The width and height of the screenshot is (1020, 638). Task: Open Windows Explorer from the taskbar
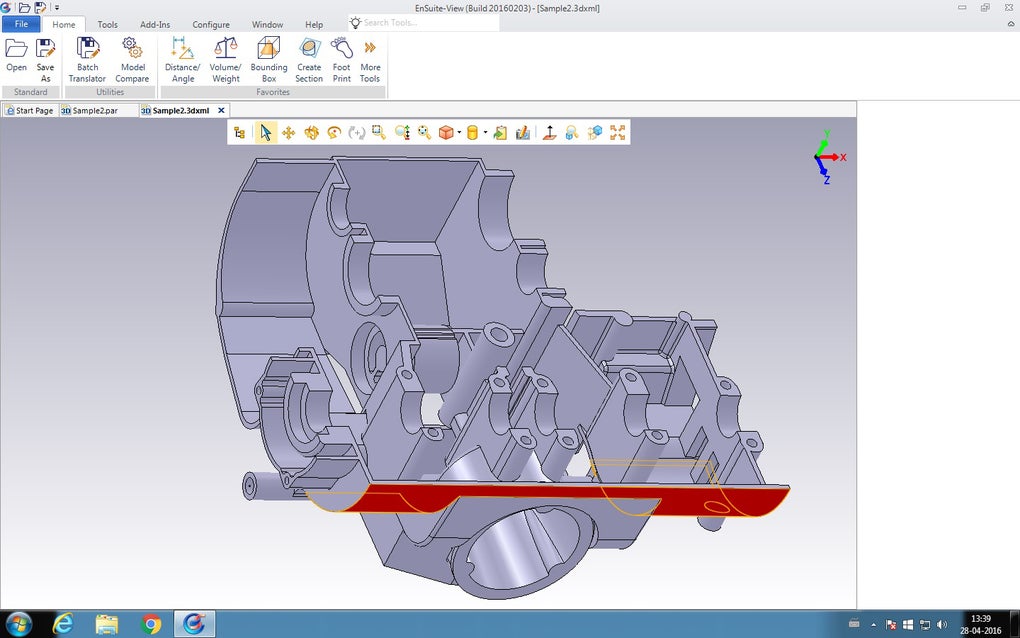point(107,624)
